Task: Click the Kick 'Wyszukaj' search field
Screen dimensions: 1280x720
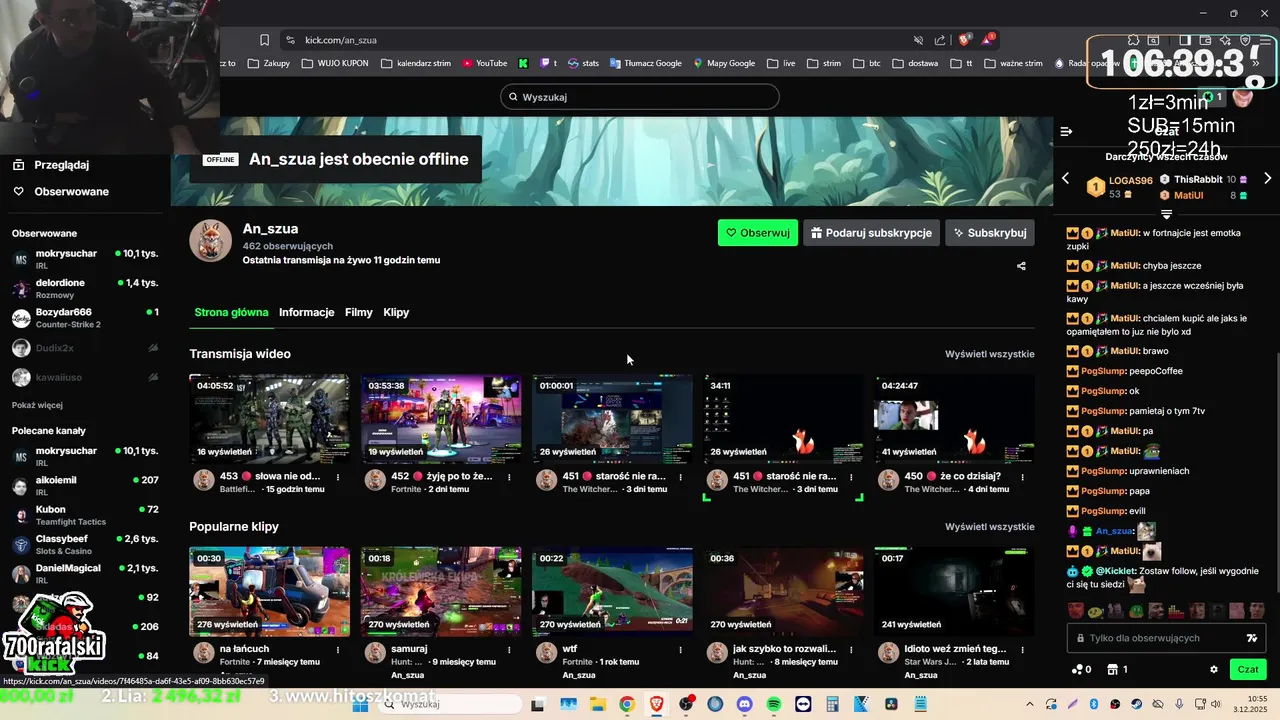Action: pyautogui.click(x=640, y=97)
